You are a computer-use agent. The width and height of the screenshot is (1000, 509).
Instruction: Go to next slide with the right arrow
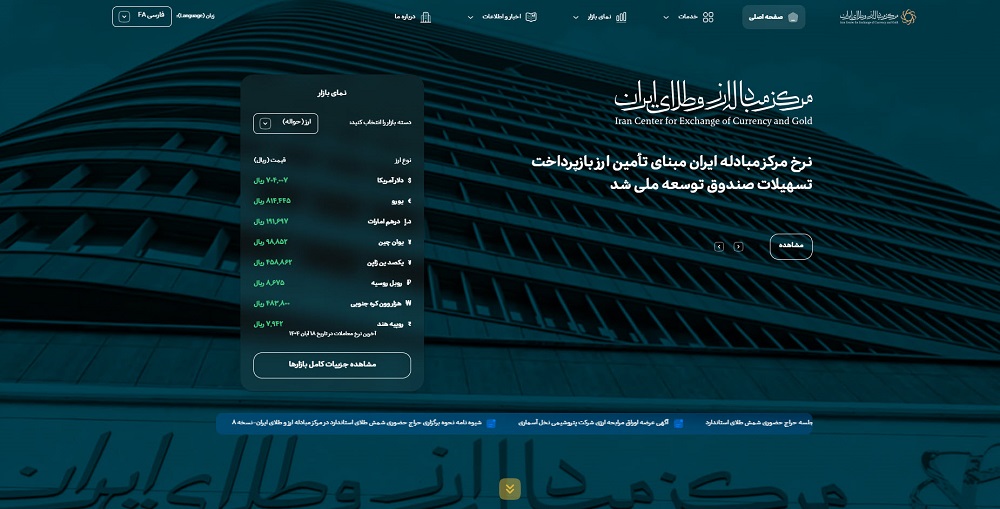pyautogui.click(x=739, y=247)
